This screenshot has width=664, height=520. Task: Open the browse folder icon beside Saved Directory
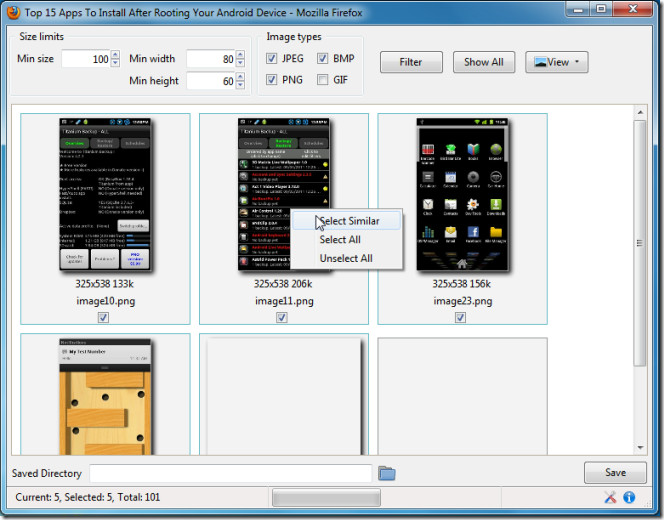(387, 473)
